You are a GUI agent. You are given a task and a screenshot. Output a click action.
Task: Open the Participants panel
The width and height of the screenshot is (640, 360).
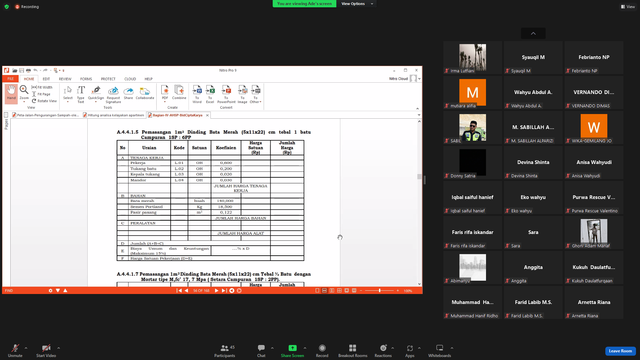point(224,350)
